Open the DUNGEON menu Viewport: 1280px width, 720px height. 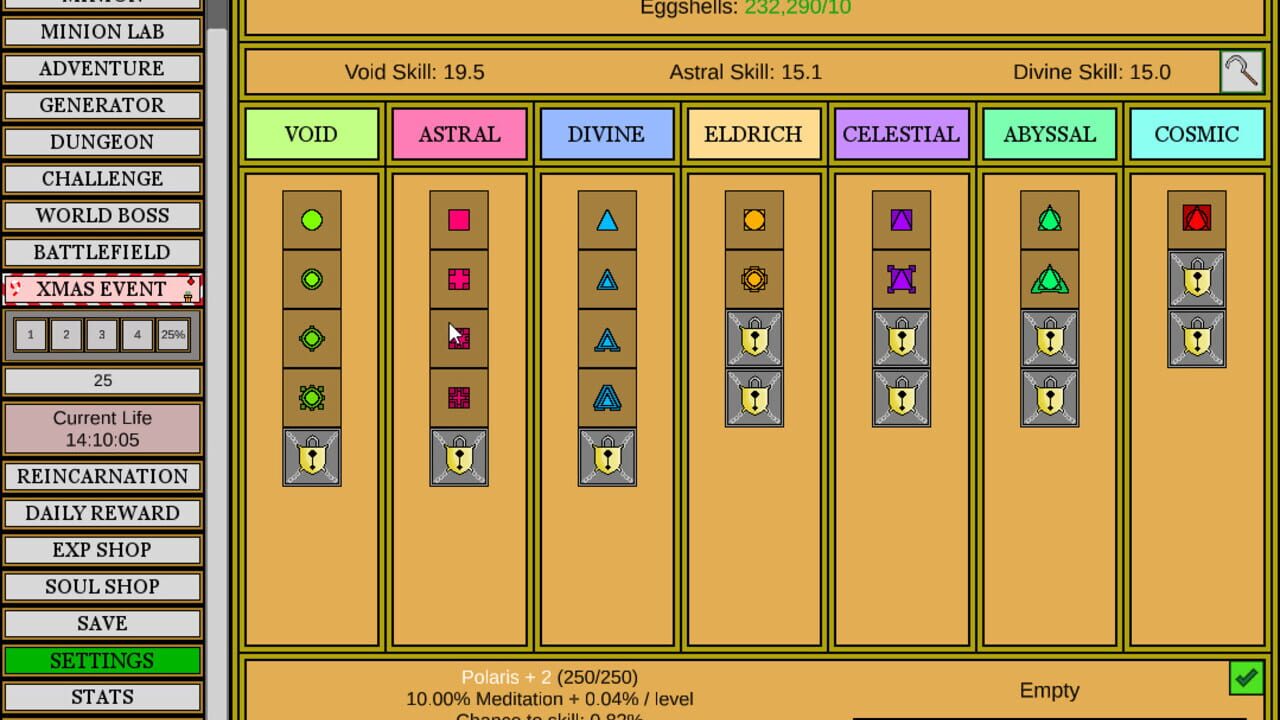coord(102,142)
